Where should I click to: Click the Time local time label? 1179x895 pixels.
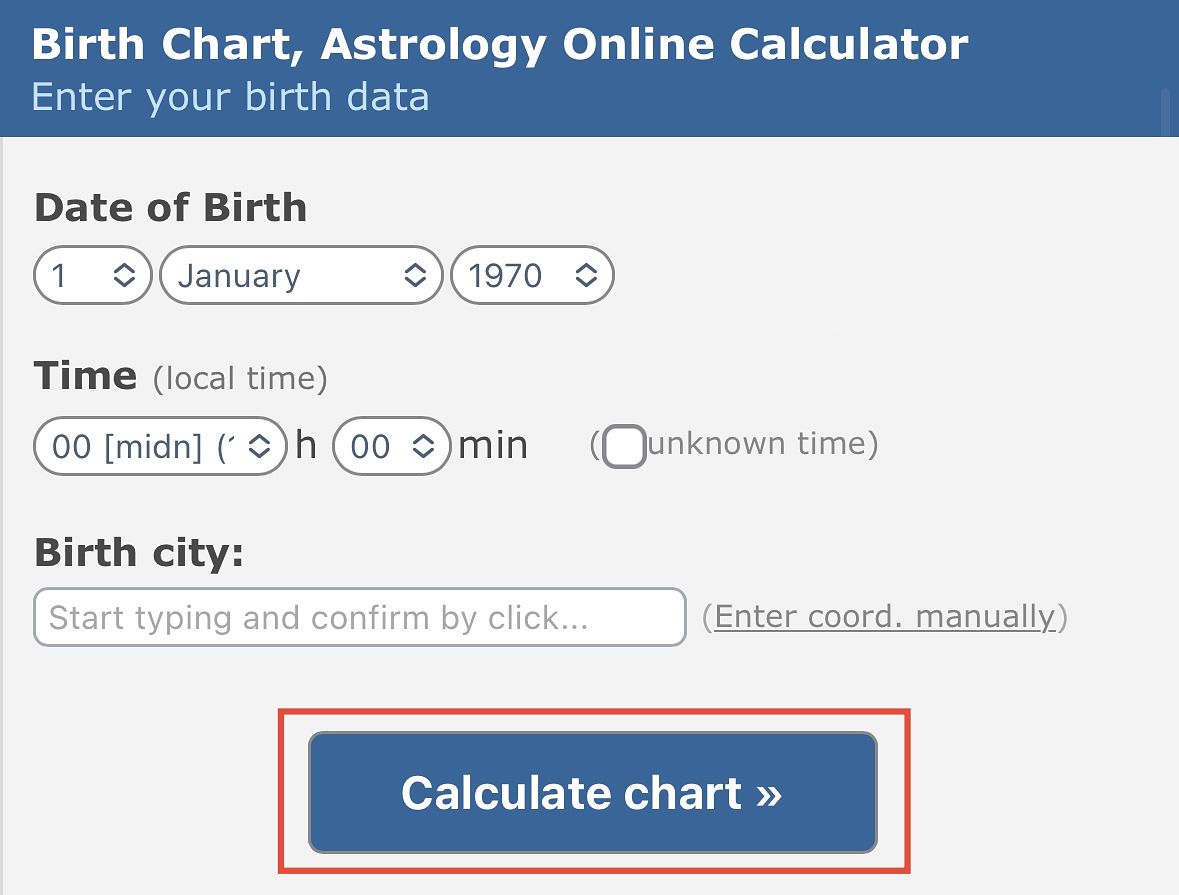point(180,377)
